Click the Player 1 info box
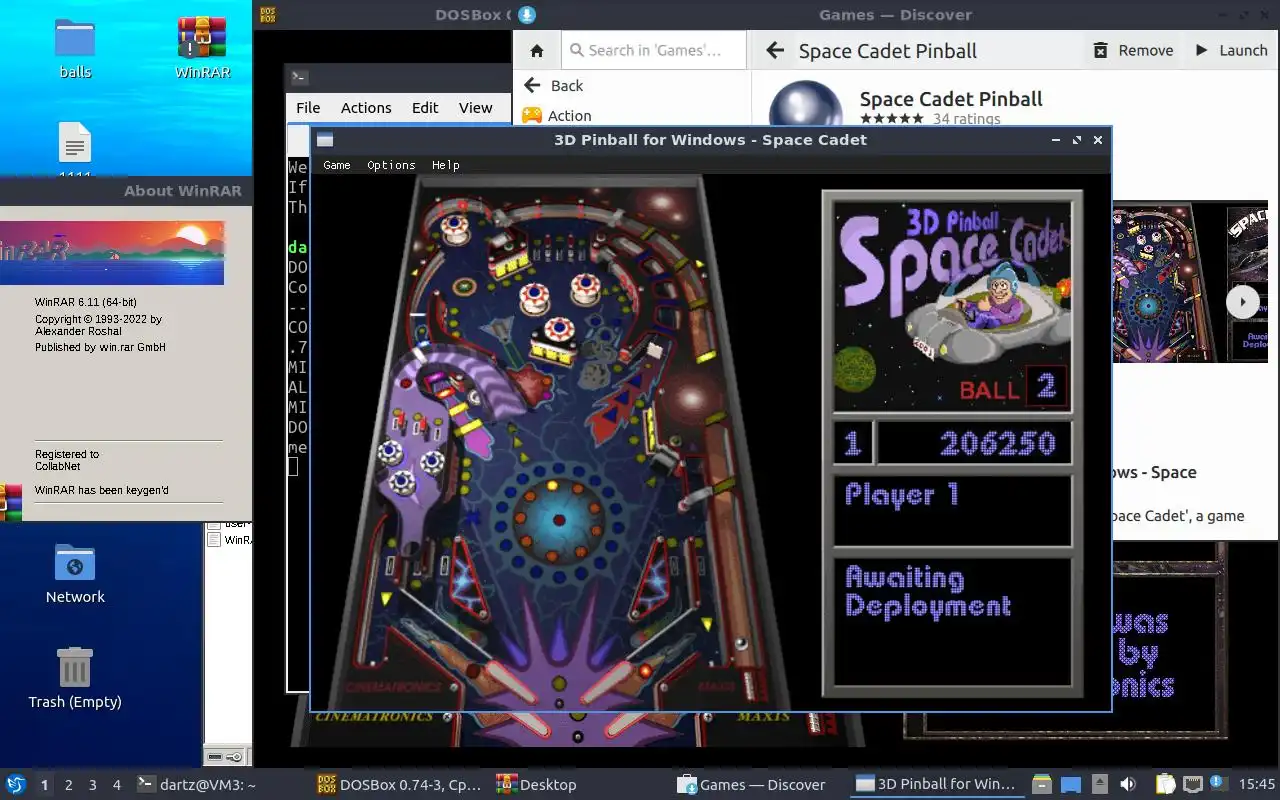 (x=952, y=510)
